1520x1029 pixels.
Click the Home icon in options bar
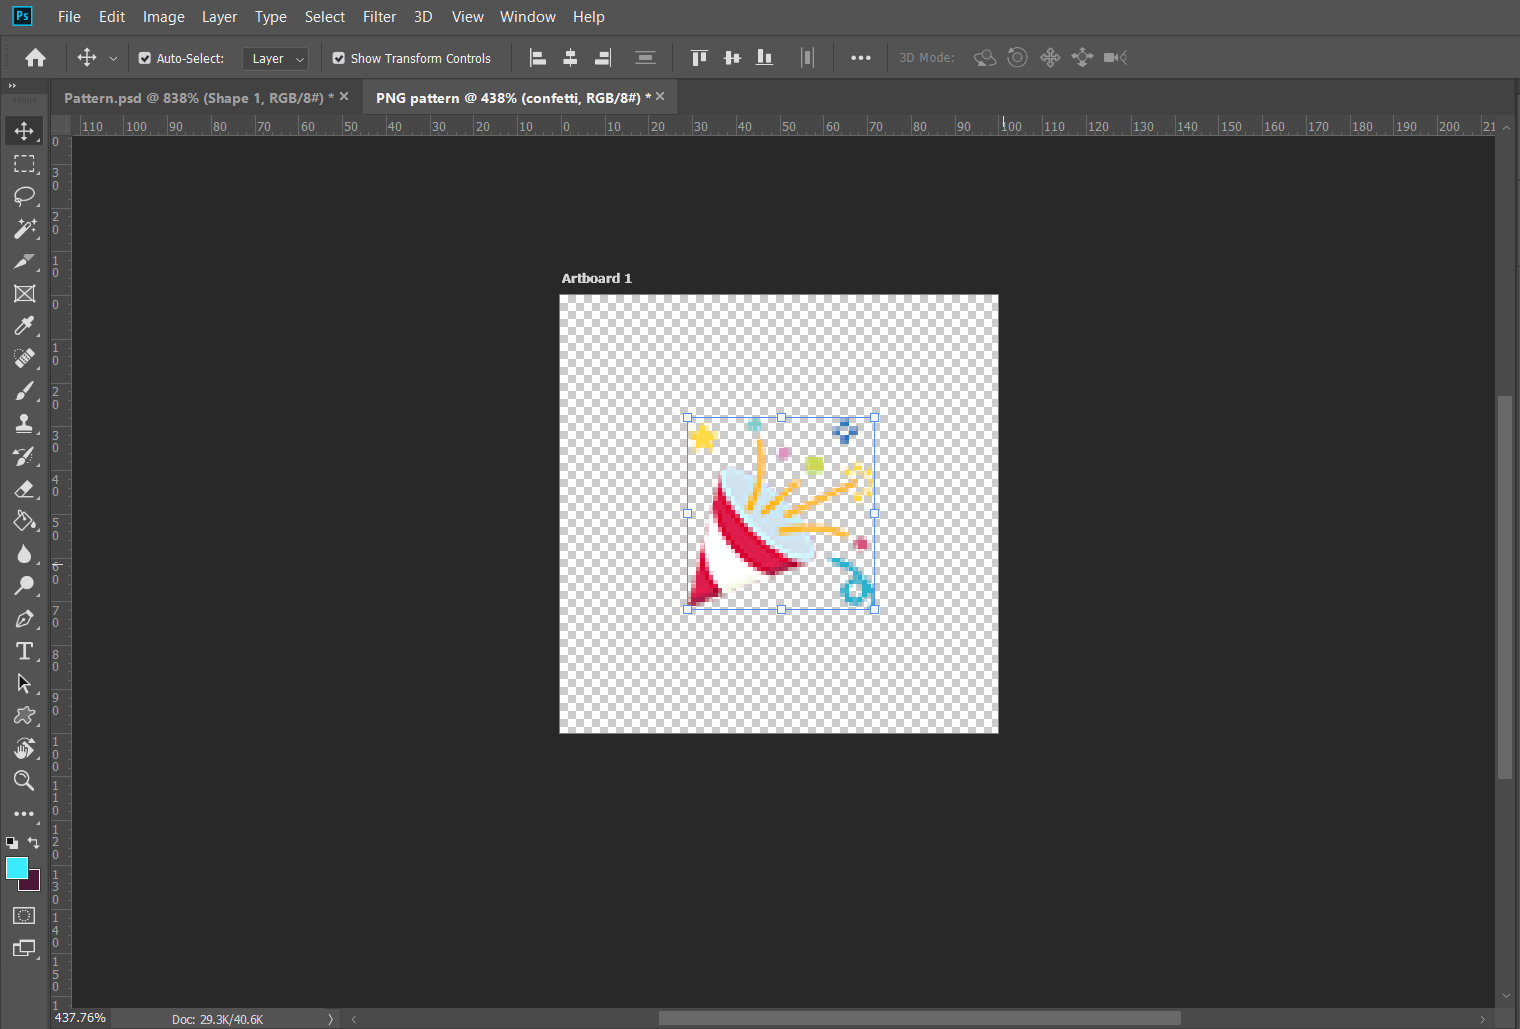[35, 58]
